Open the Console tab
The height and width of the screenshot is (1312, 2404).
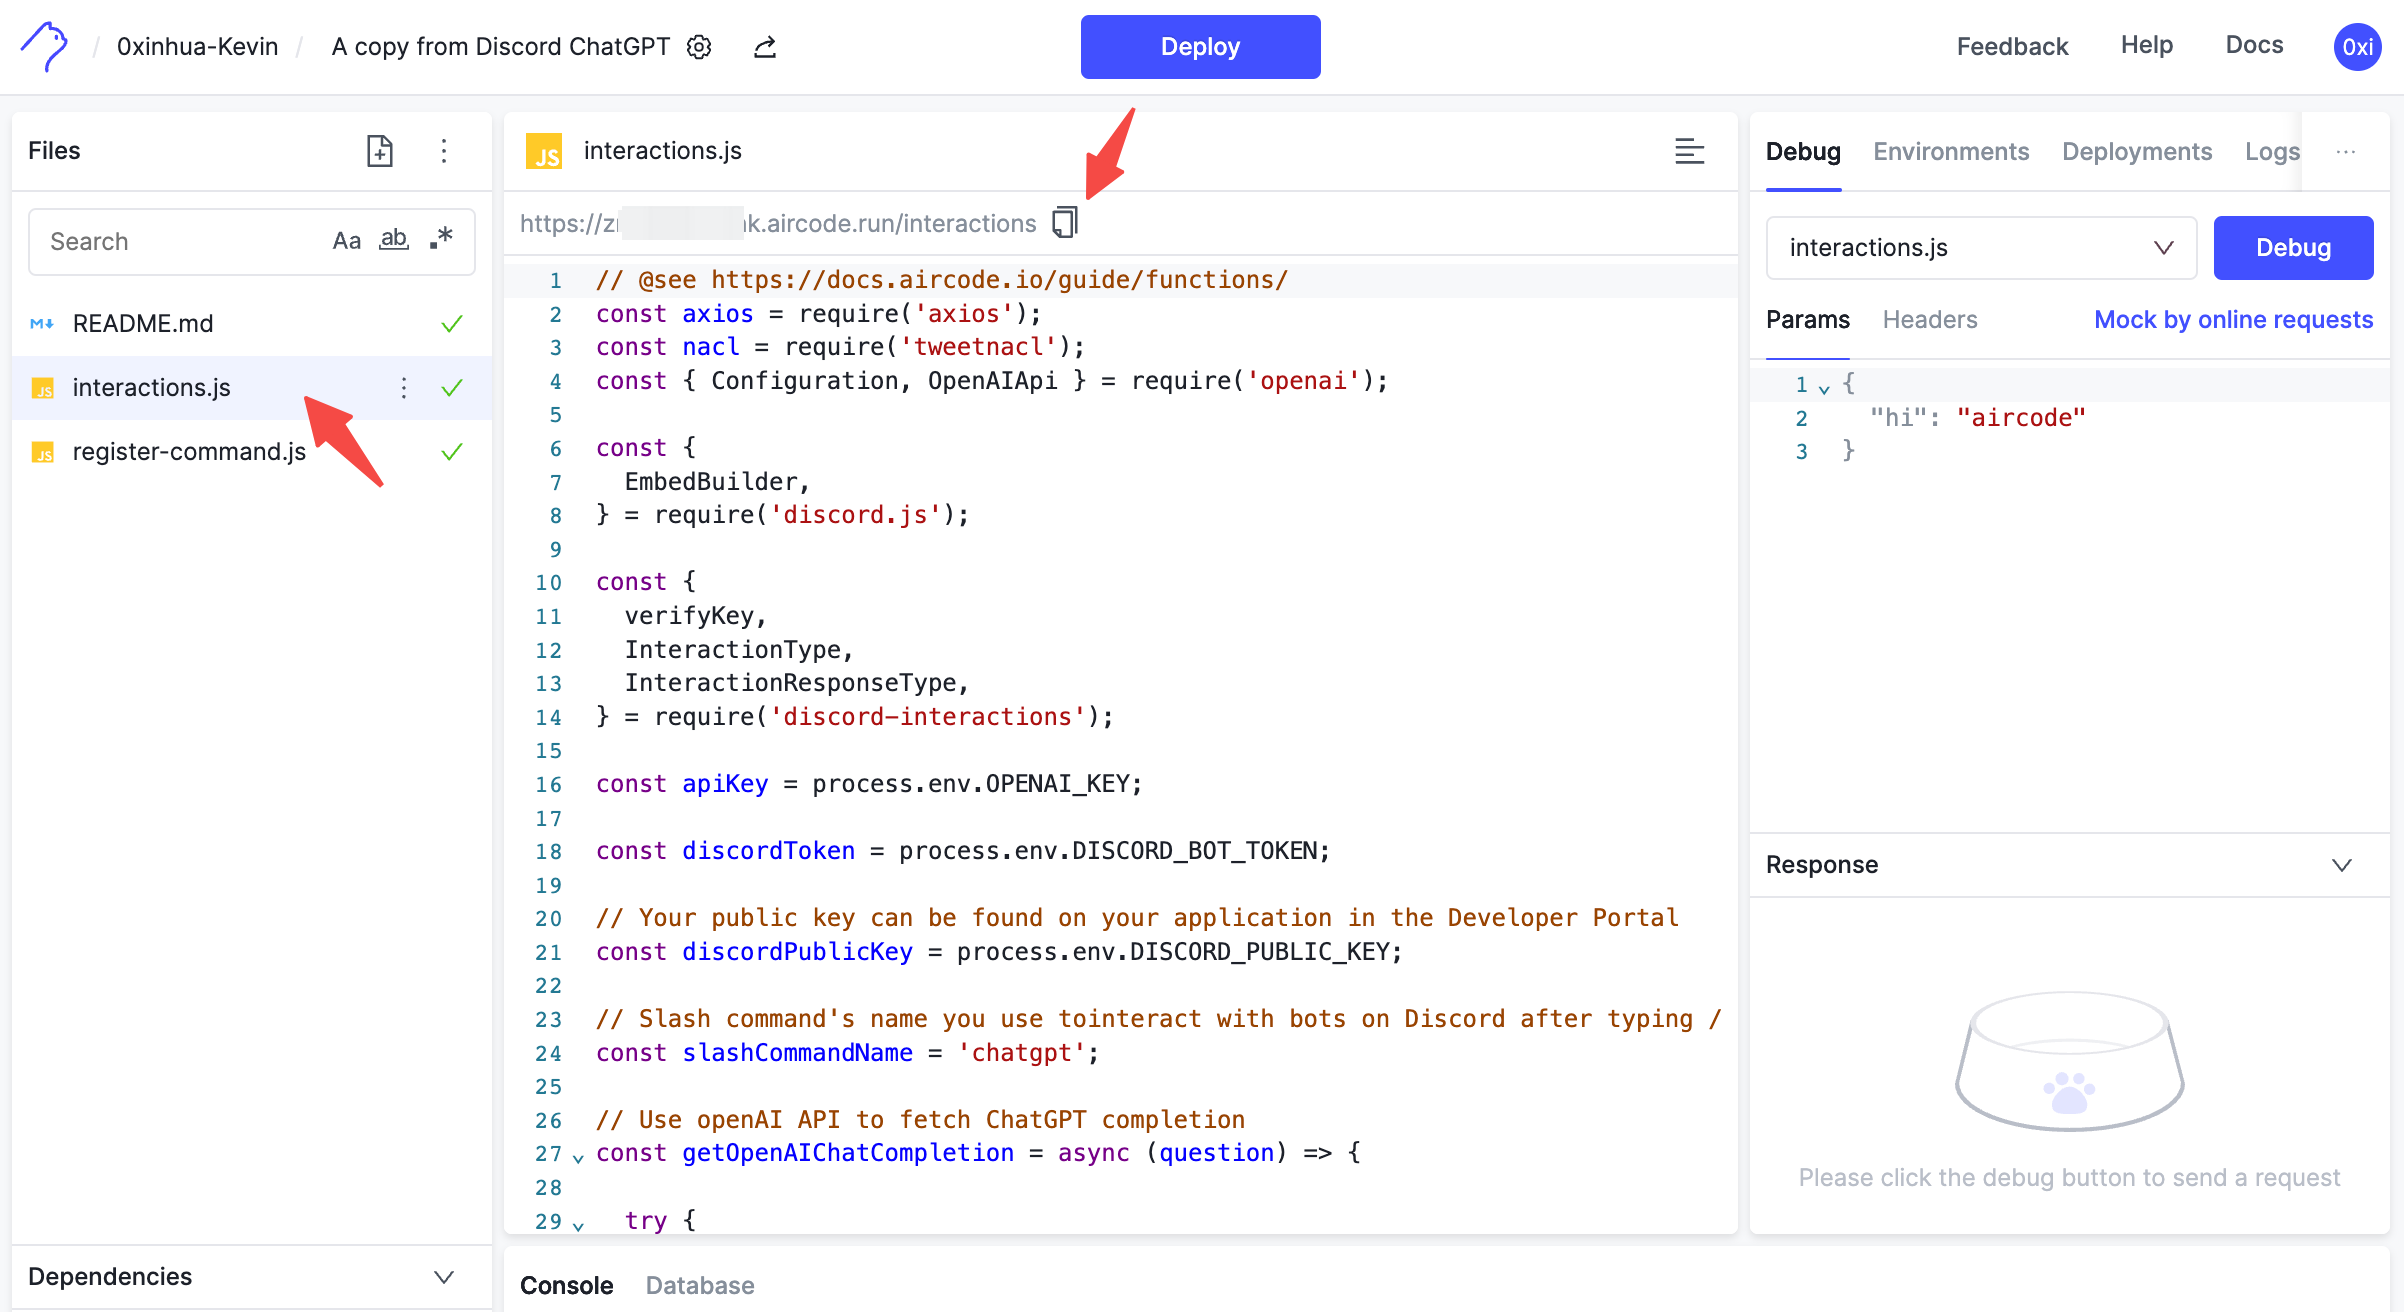[x=567, y=1285]
